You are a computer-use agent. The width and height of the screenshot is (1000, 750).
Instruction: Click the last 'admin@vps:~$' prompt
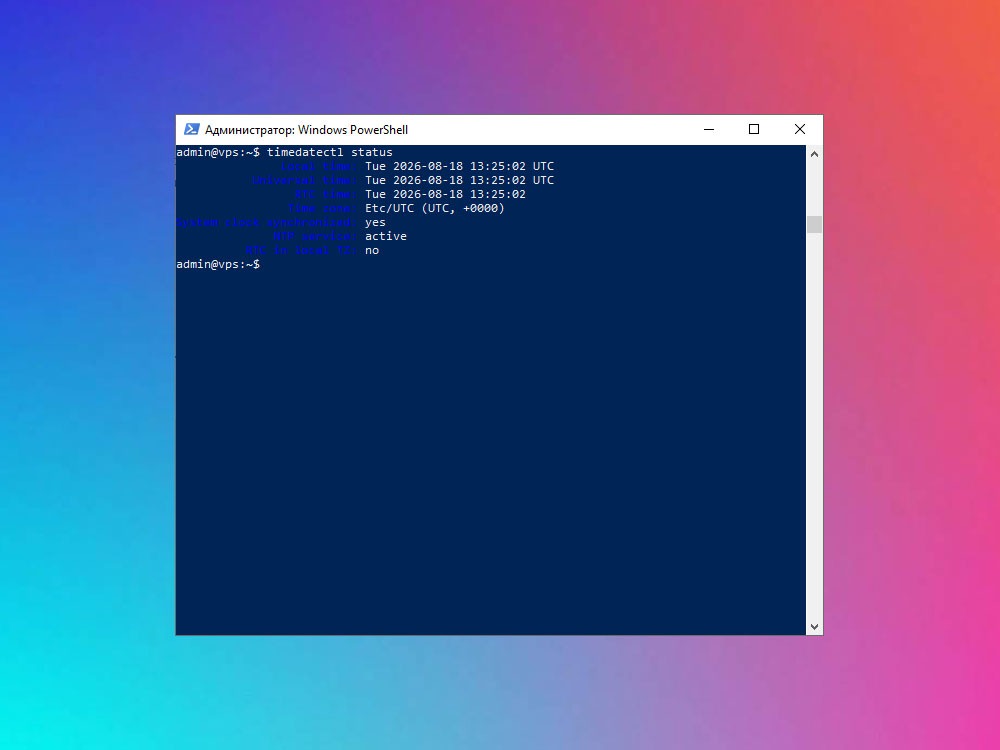coord(218,264)
